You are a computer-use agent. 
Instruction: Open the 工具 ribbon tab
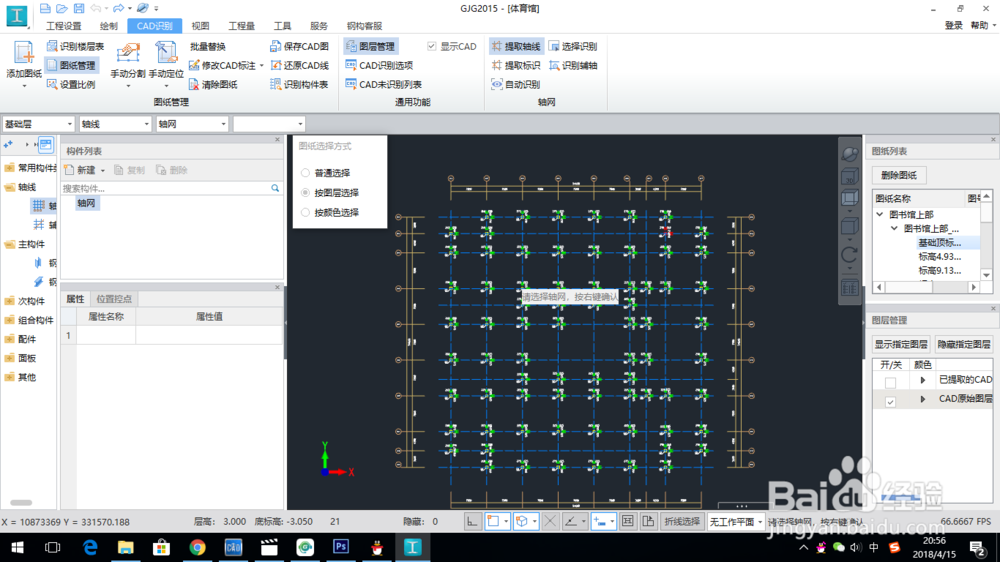coord(283,26)
